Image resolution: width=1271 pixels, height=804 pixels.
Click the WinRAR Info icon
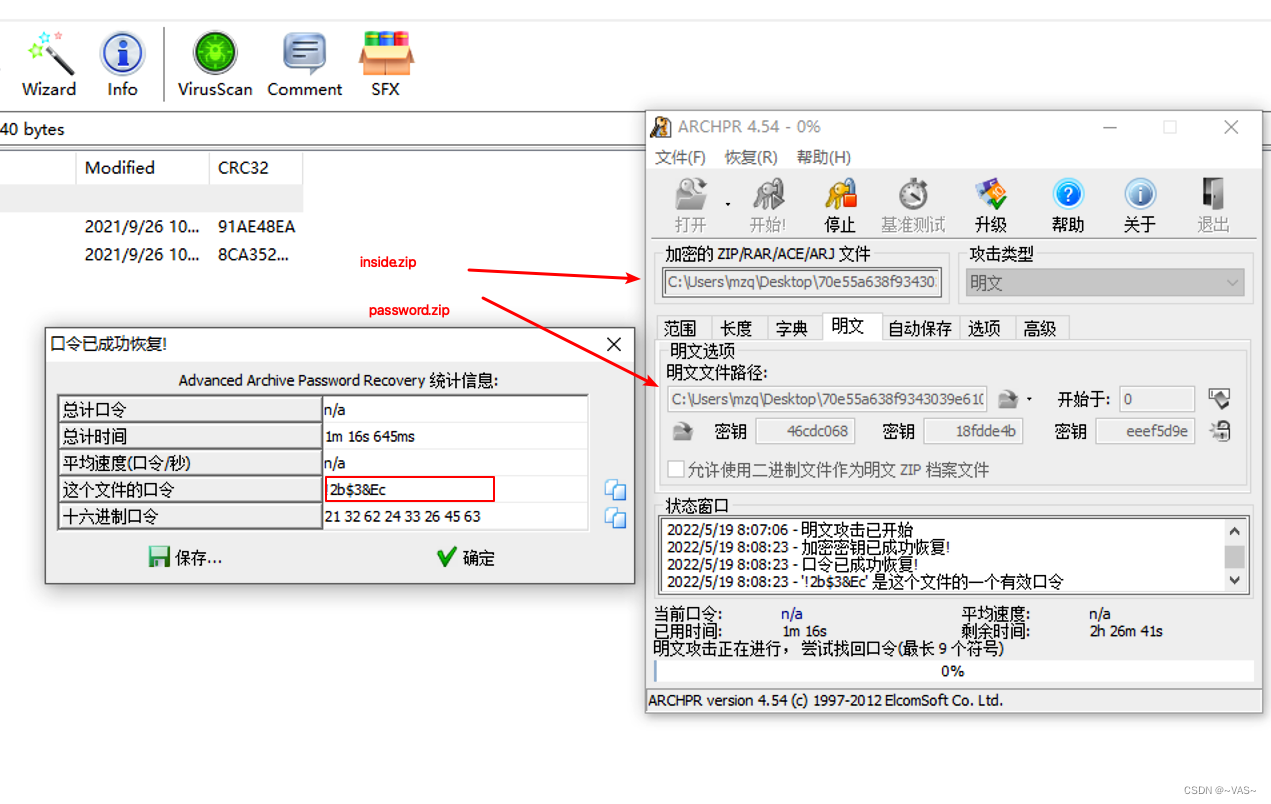click(122, 64)
